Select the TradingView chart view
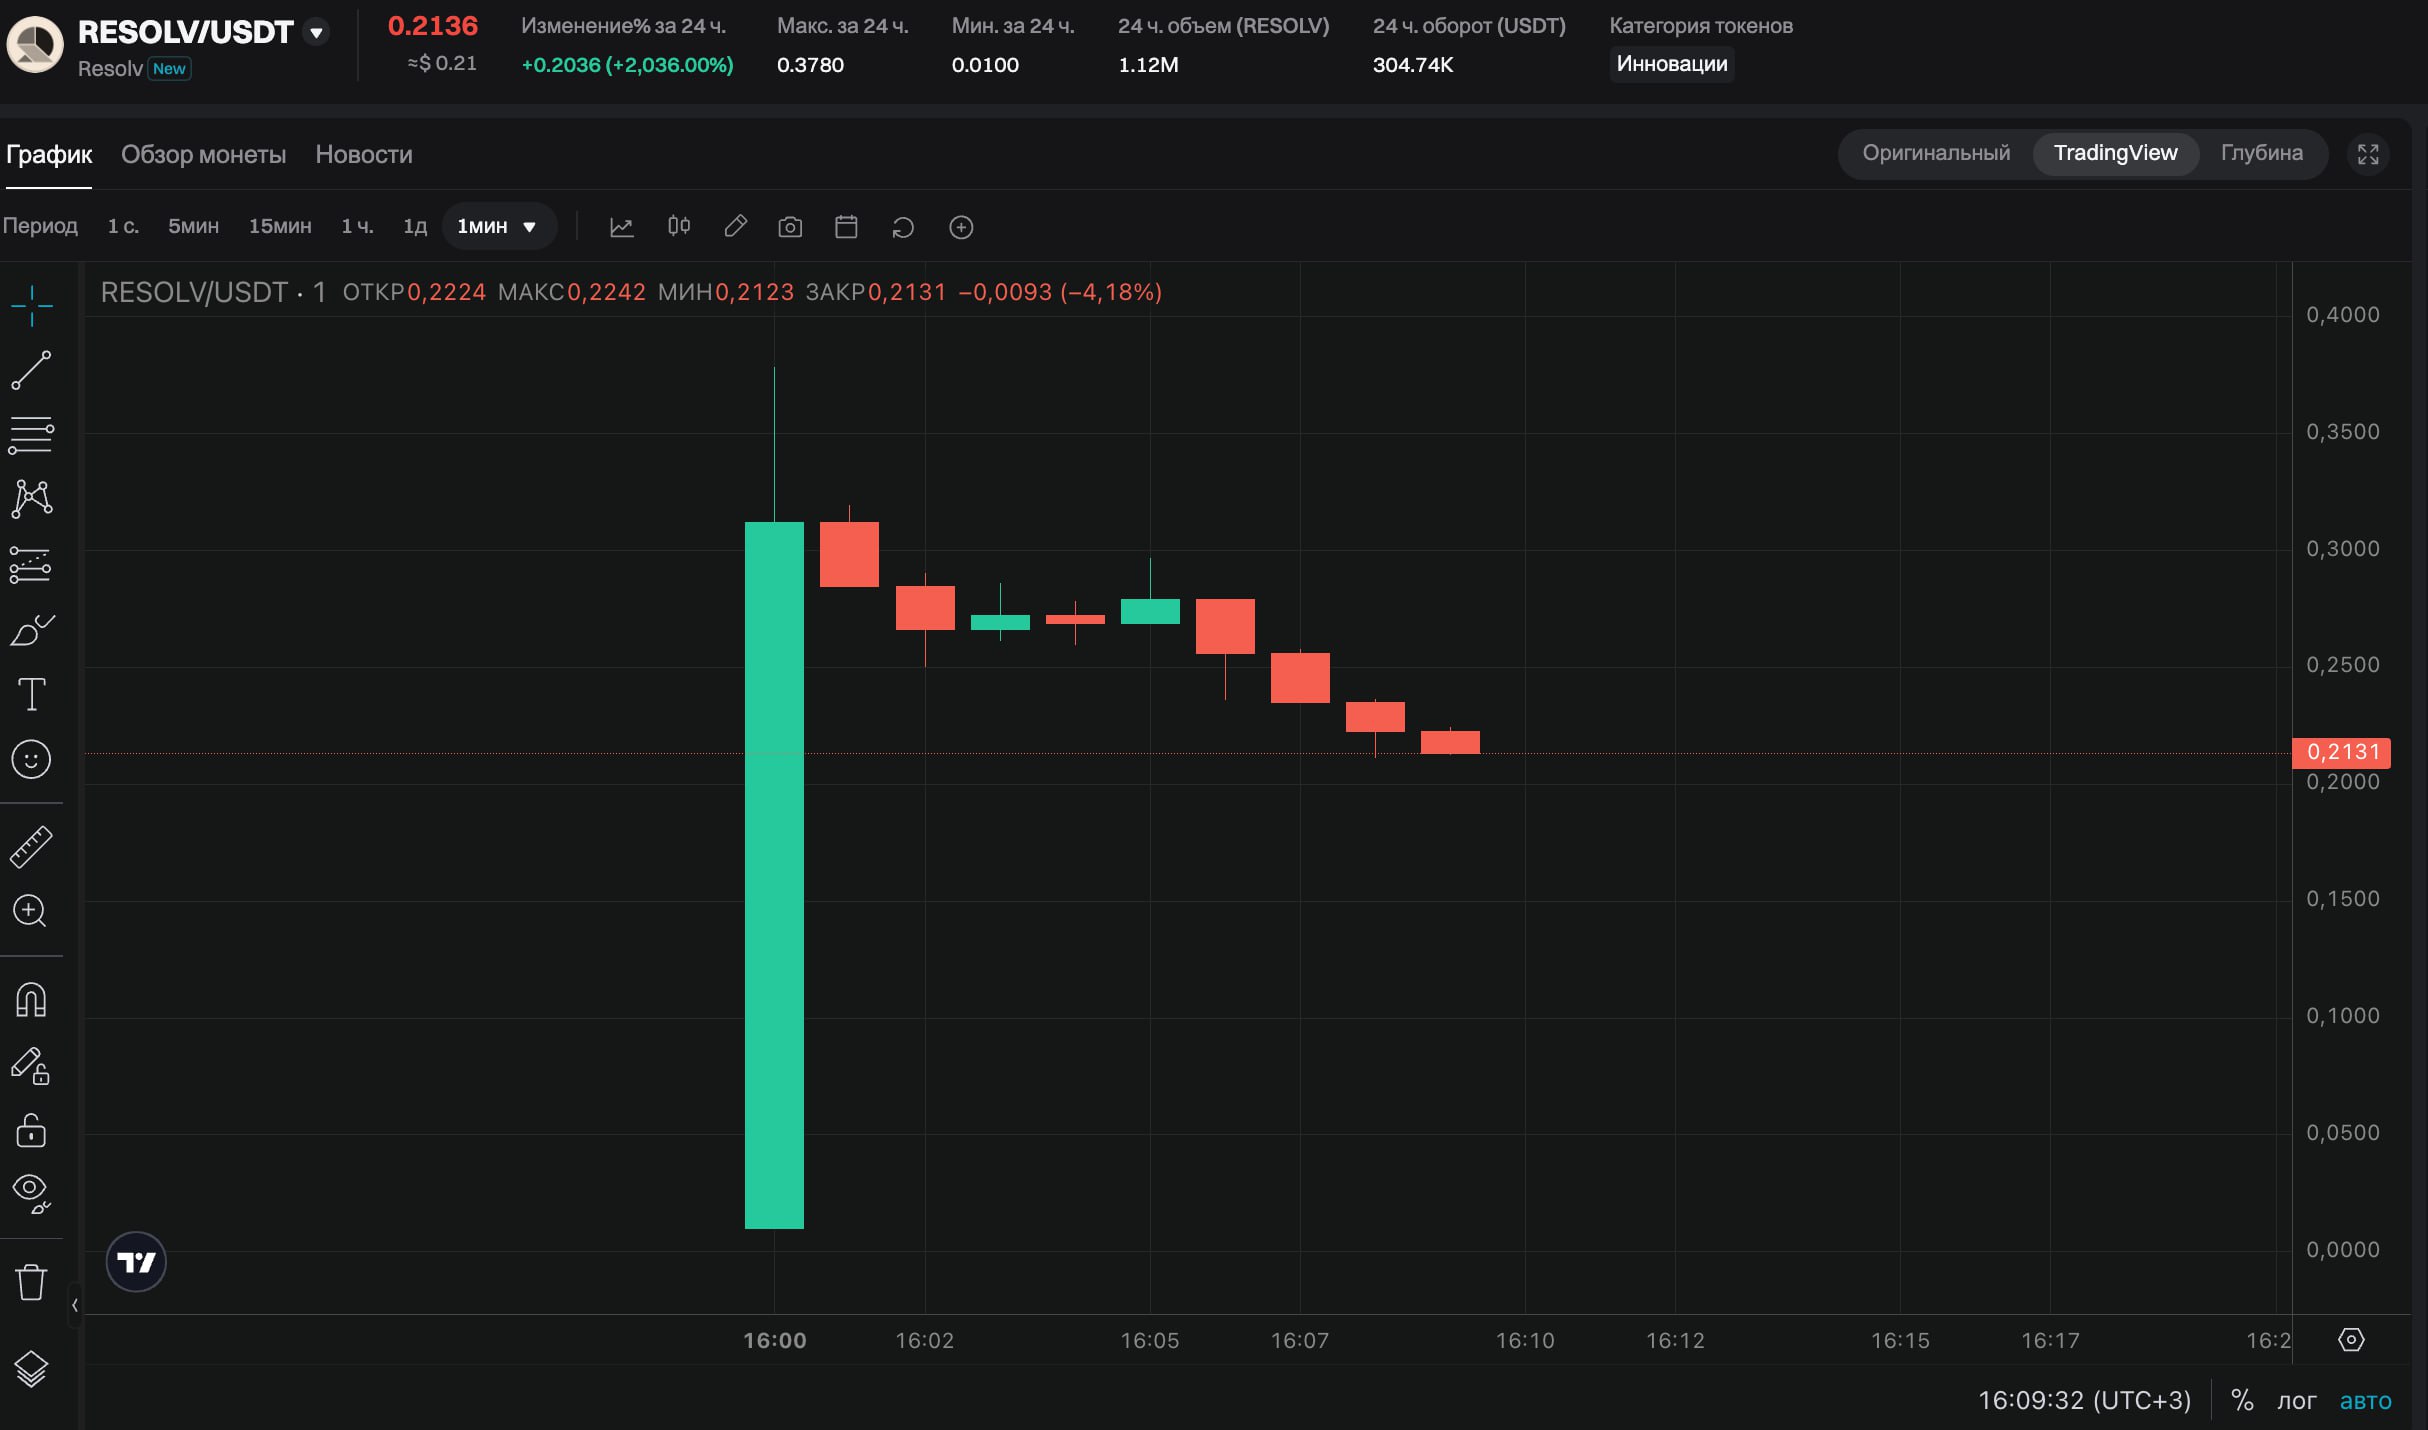Viewport: 2428px width, 1430px height. (x=2115, y=153)
